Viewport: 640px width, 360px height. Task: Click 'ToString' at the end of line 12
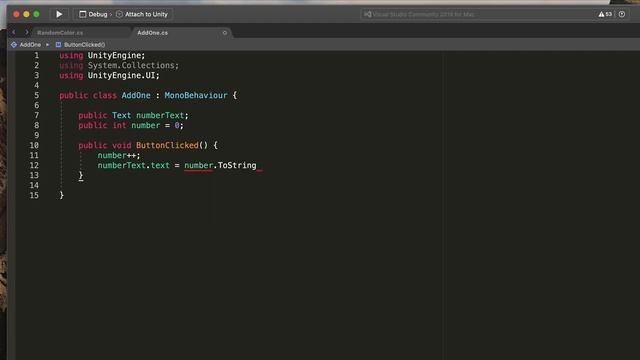pyautogui.click(x=237, y=165)
